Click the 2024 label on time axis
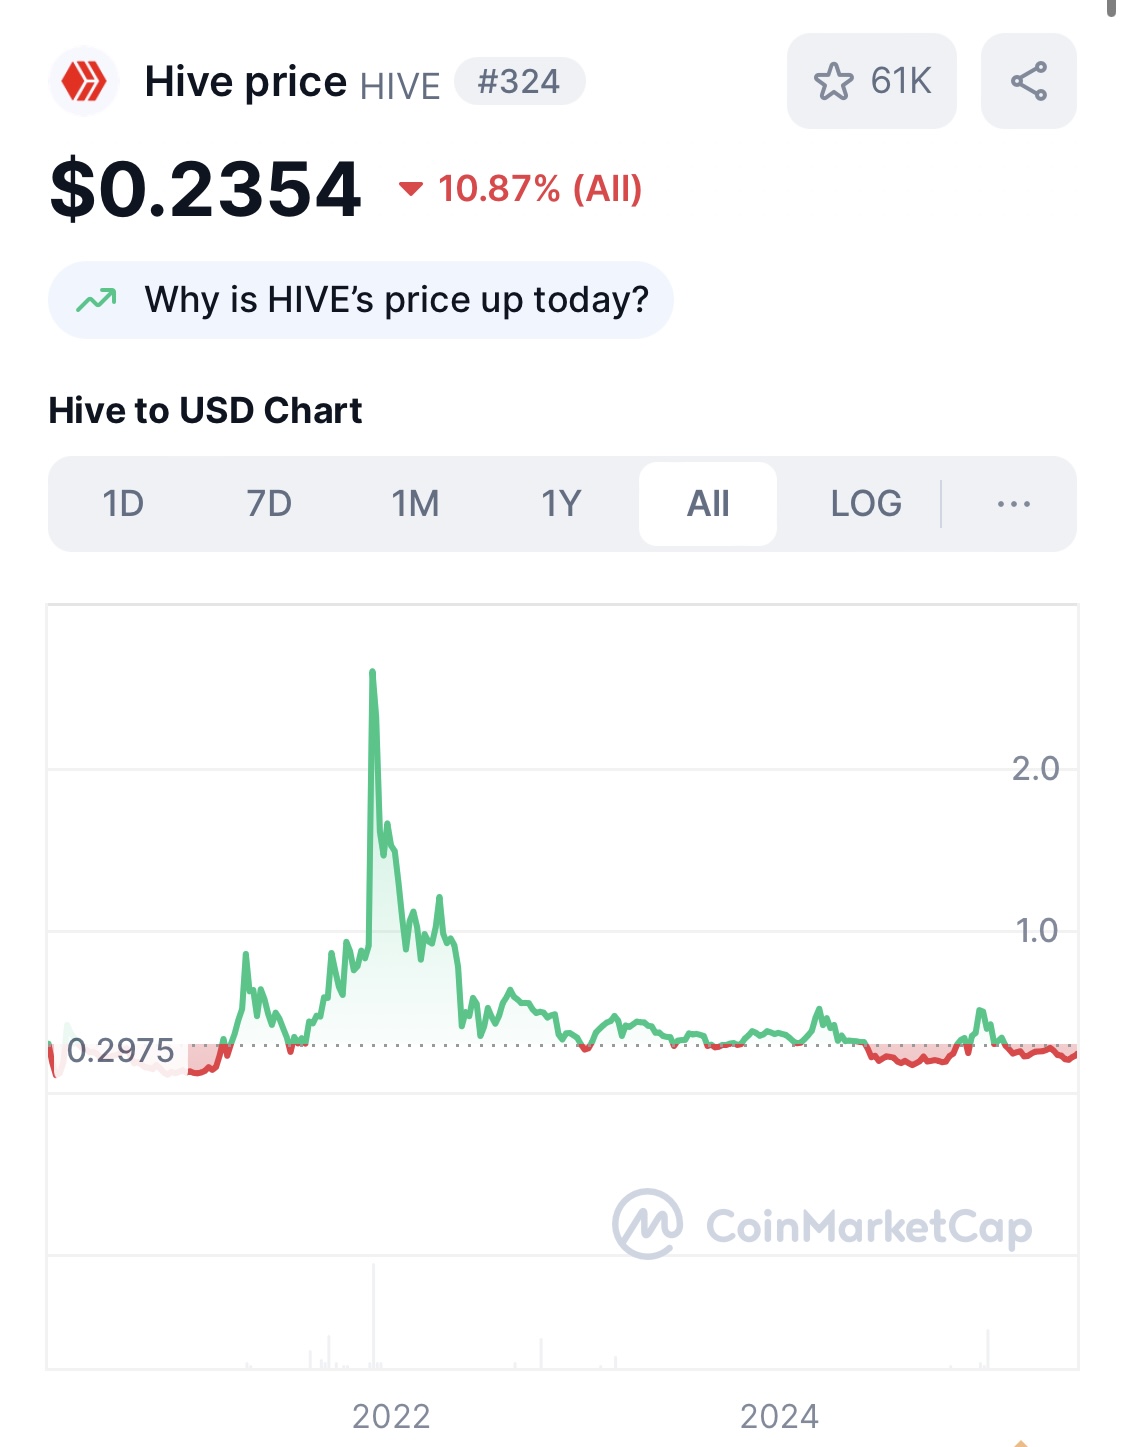Image resolution: width=1125 pixels, height=1447 pixels. point(779,1416)
